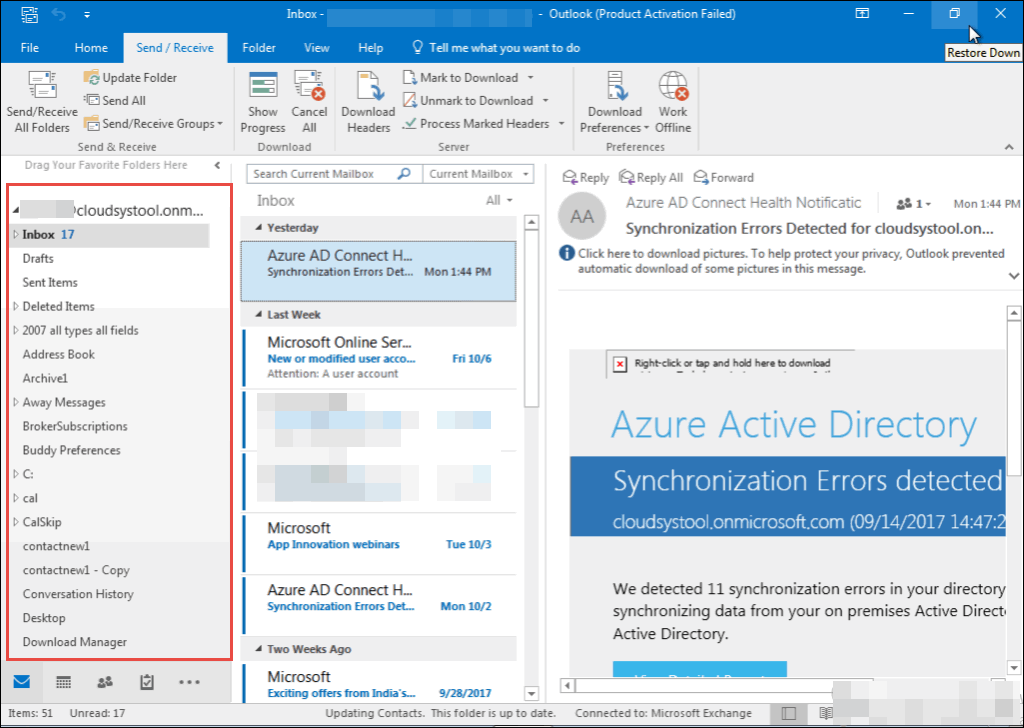
Task: Open the Download Preferences menu
Action: tap(615, 103)
